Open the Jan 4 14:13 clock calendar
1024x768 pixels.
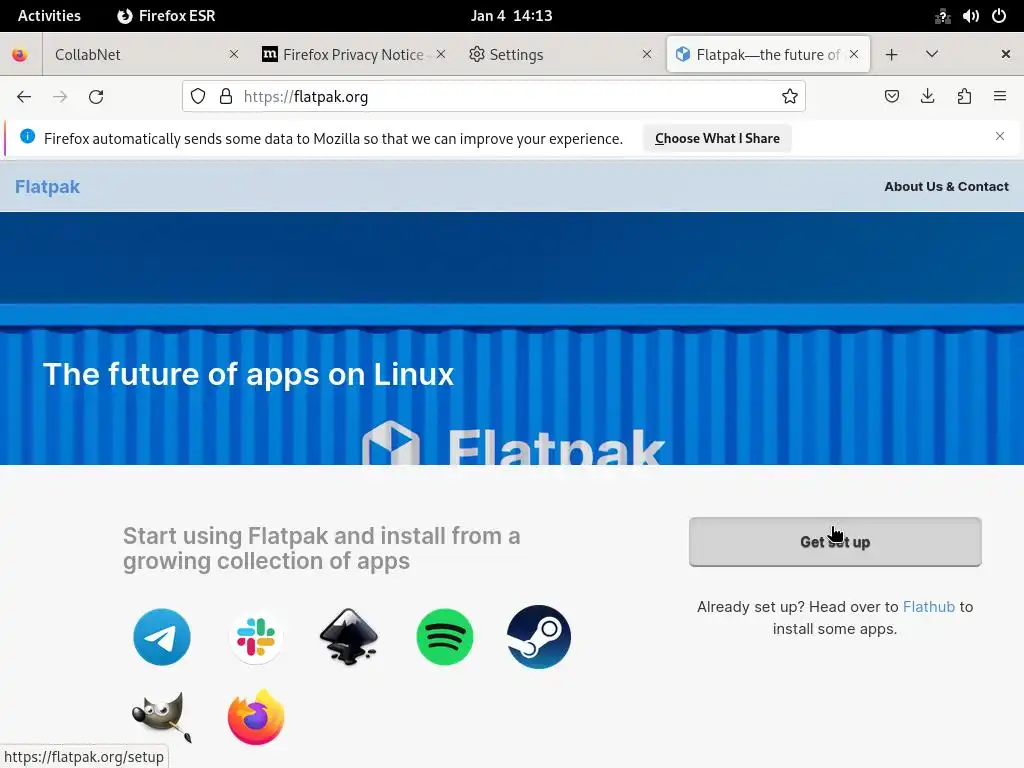[511, 16]
